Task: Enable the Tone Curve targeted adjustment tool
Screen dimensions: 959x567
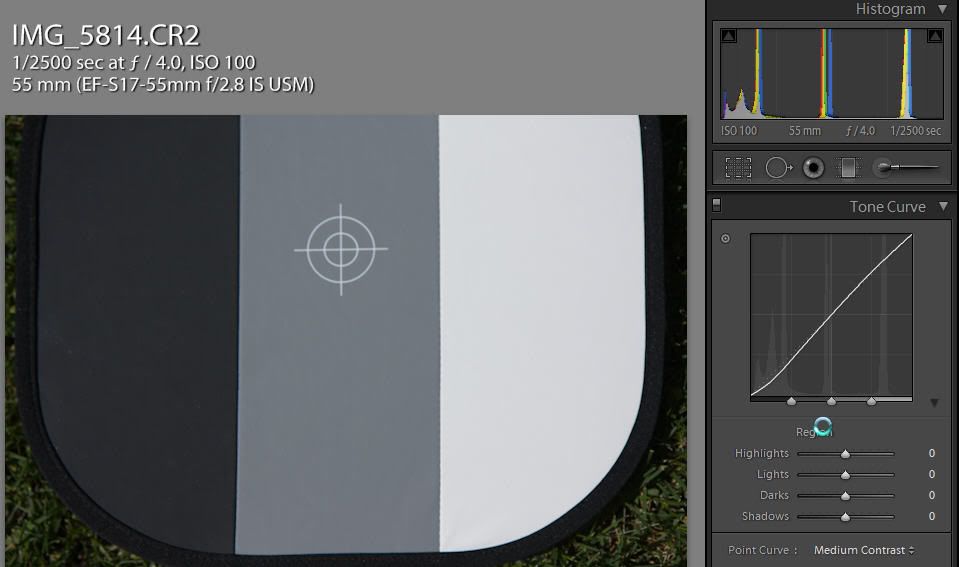Action: pyautogui.click(x=725, y=239)
